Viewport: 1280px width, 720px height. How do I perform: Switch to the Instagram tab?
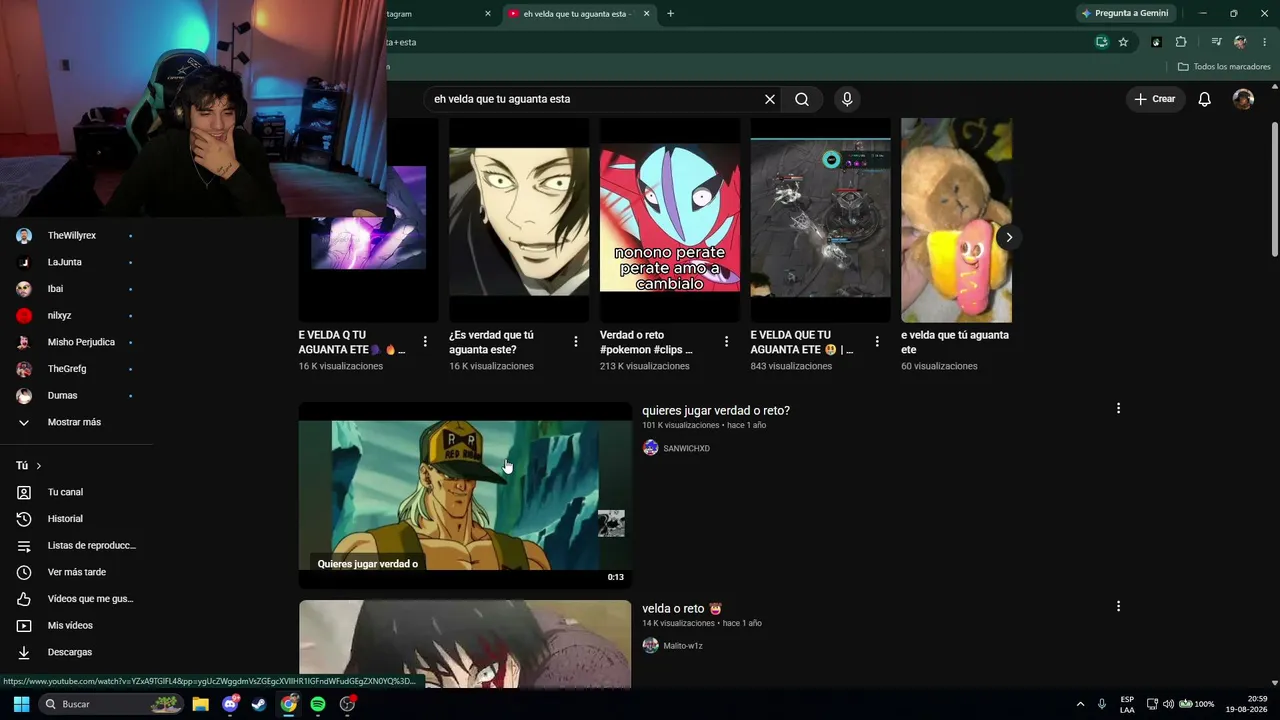pyautogui.click(x=435, y=14)
